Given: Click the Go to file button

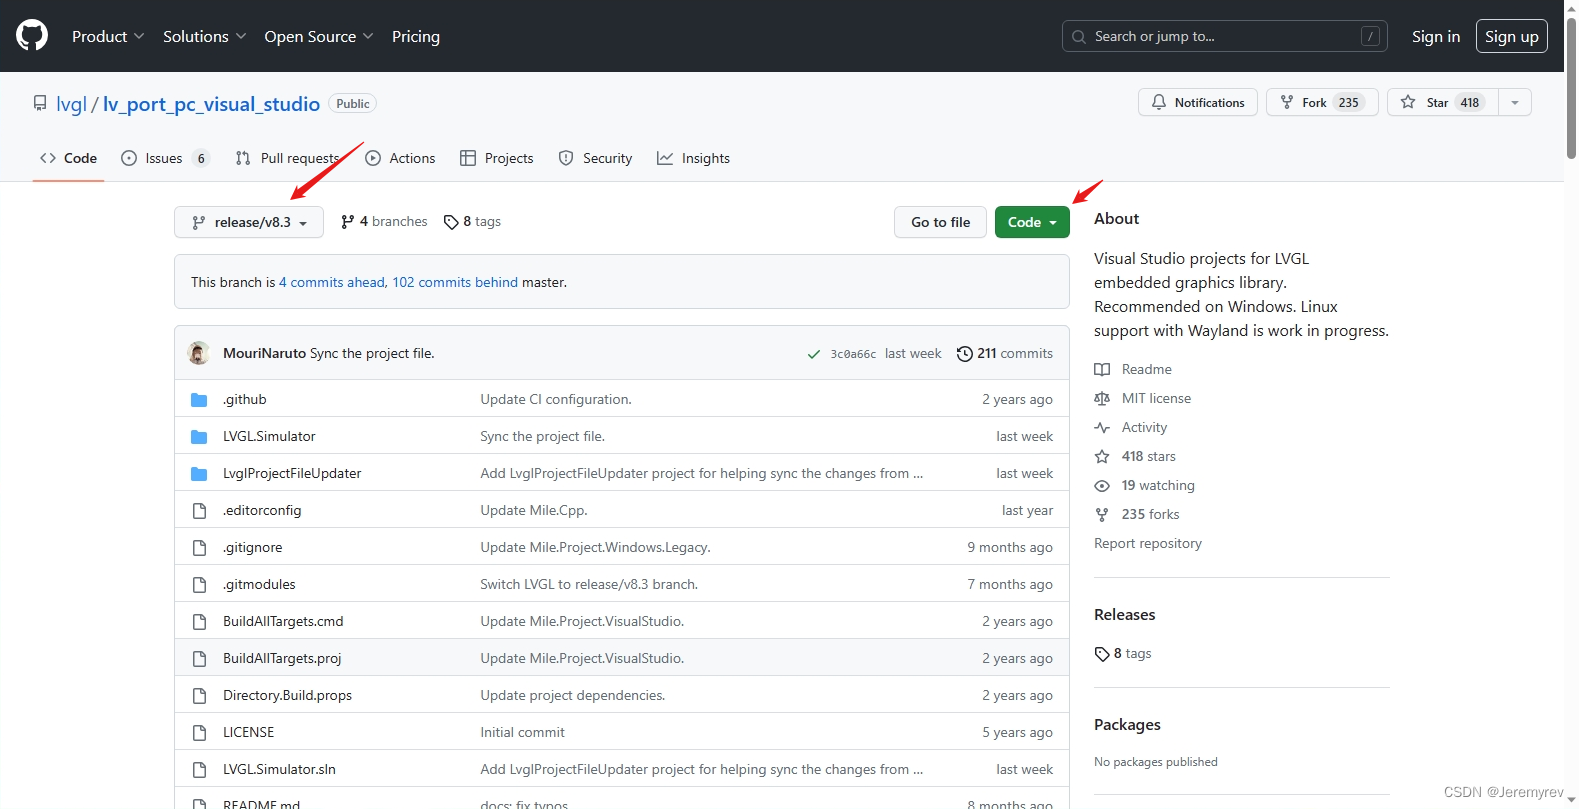Looking at the screenshot, I should point(940,222).
